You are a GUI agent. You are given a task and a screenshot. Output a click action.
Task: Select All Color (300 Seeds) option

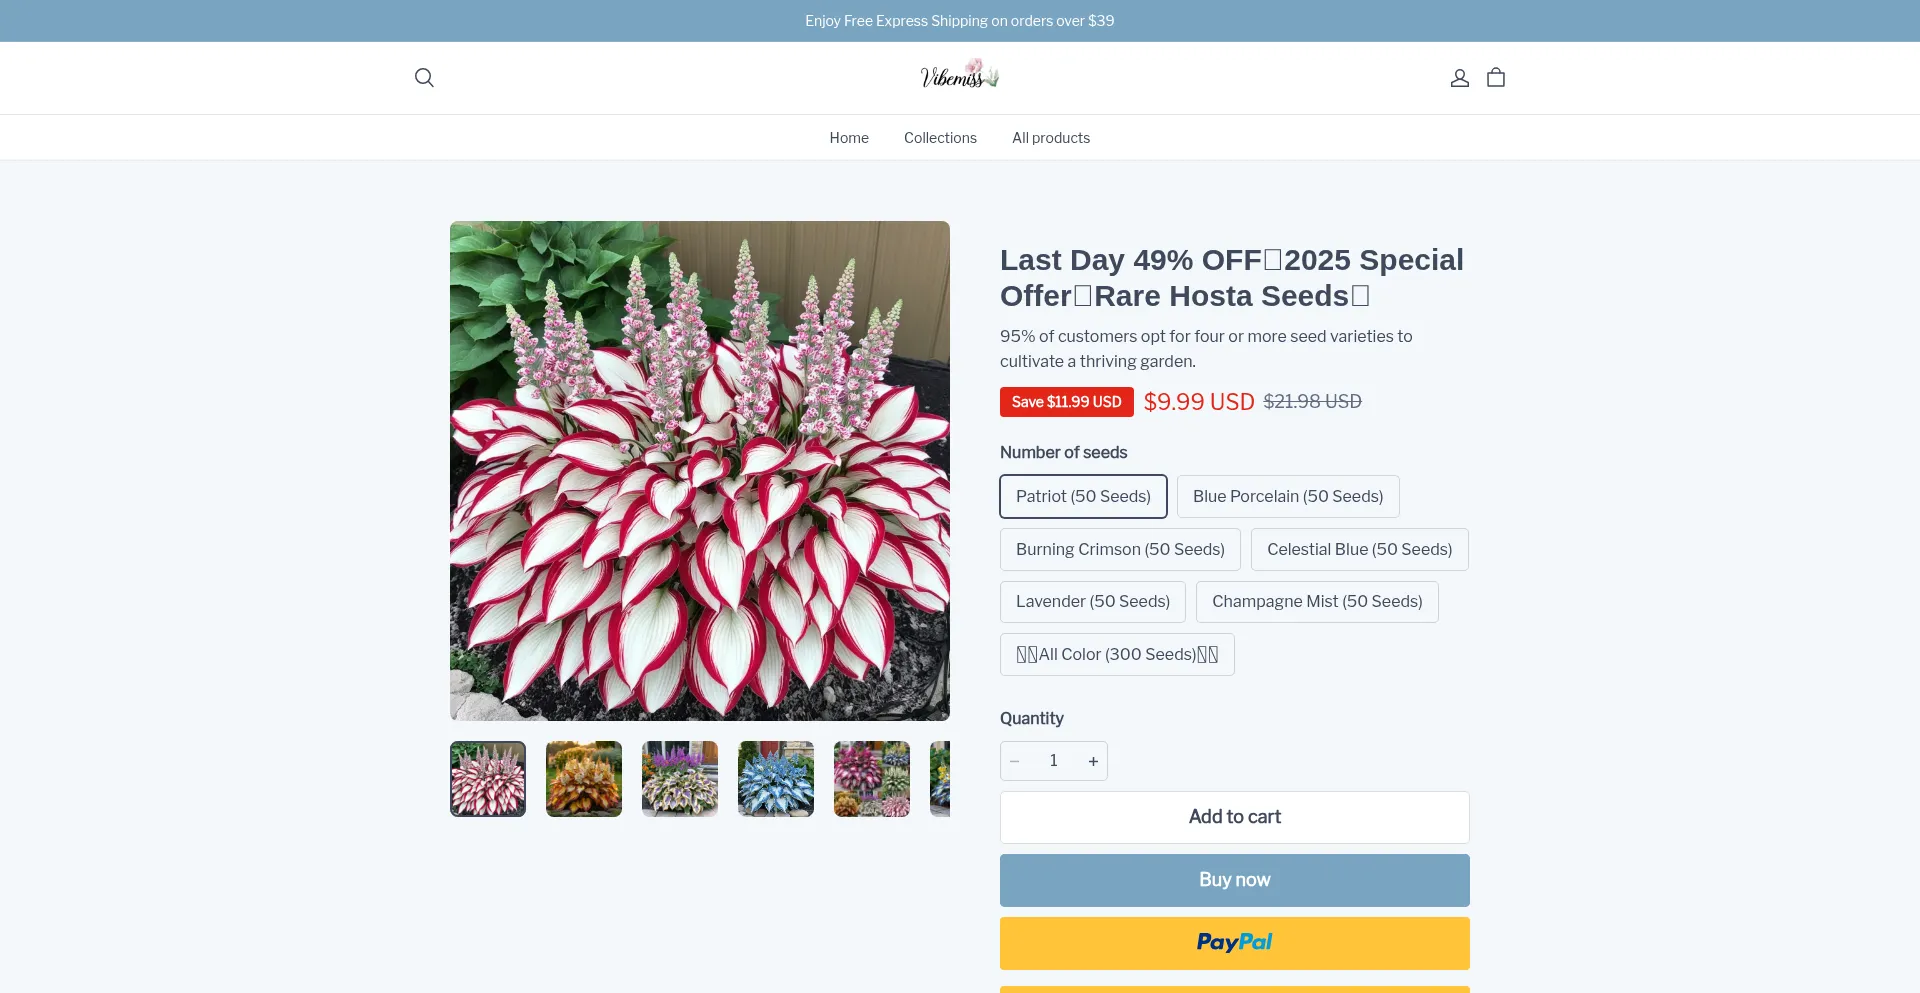click(1117, 655)
